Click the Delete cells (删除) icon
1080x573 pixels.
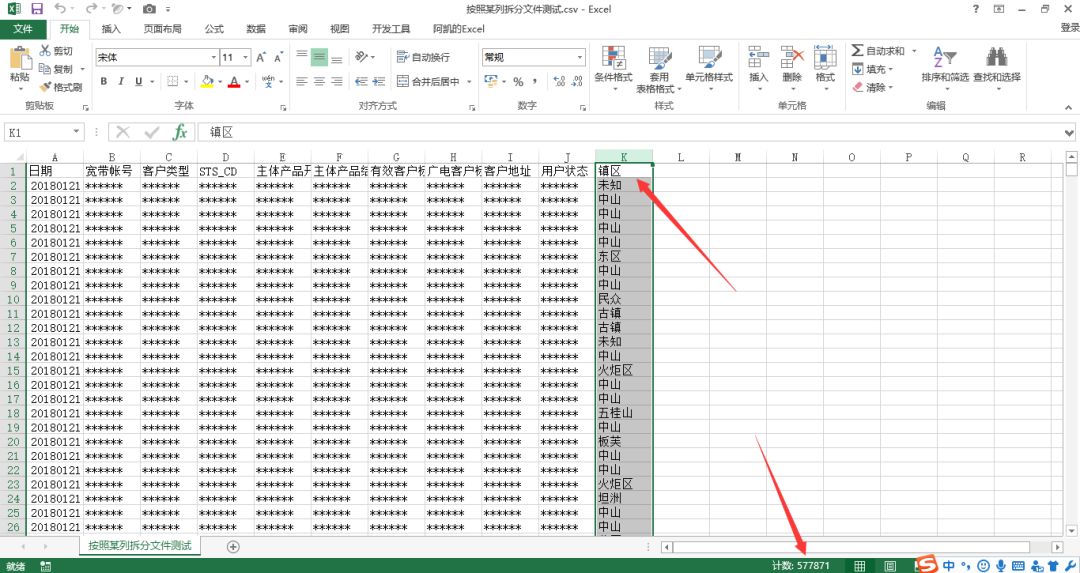[x=792, y=58]
